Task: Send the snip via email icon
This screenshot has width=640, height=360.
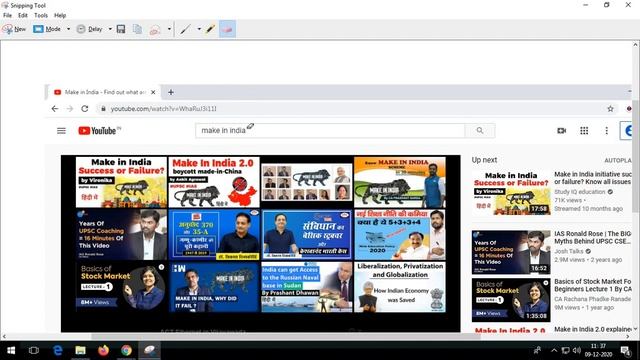Action: coord(155,29)
